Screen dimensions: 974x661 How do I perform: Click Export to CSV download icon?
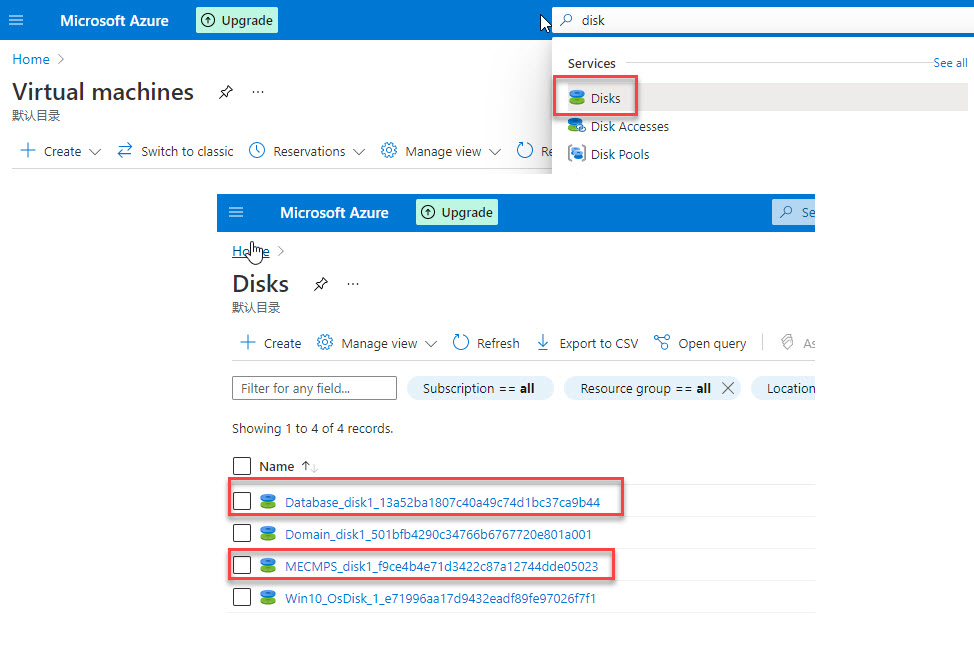click(543, 343)
